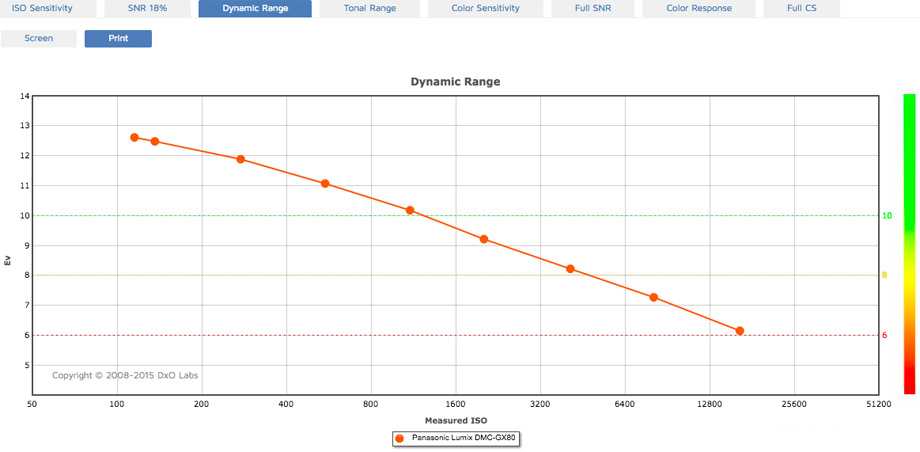Select the Dynamic Range tab

(255, 8)
